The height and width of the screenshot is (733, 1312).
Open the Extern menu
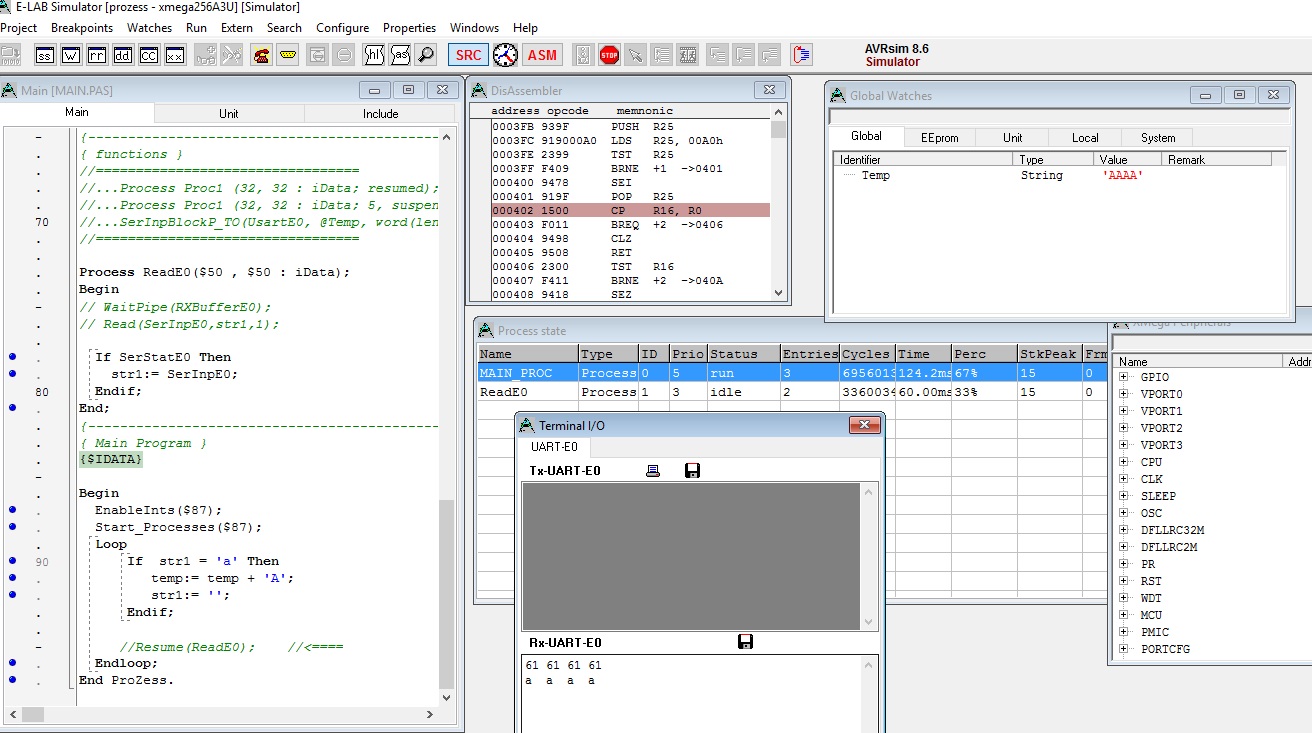(x=237, y=28)
